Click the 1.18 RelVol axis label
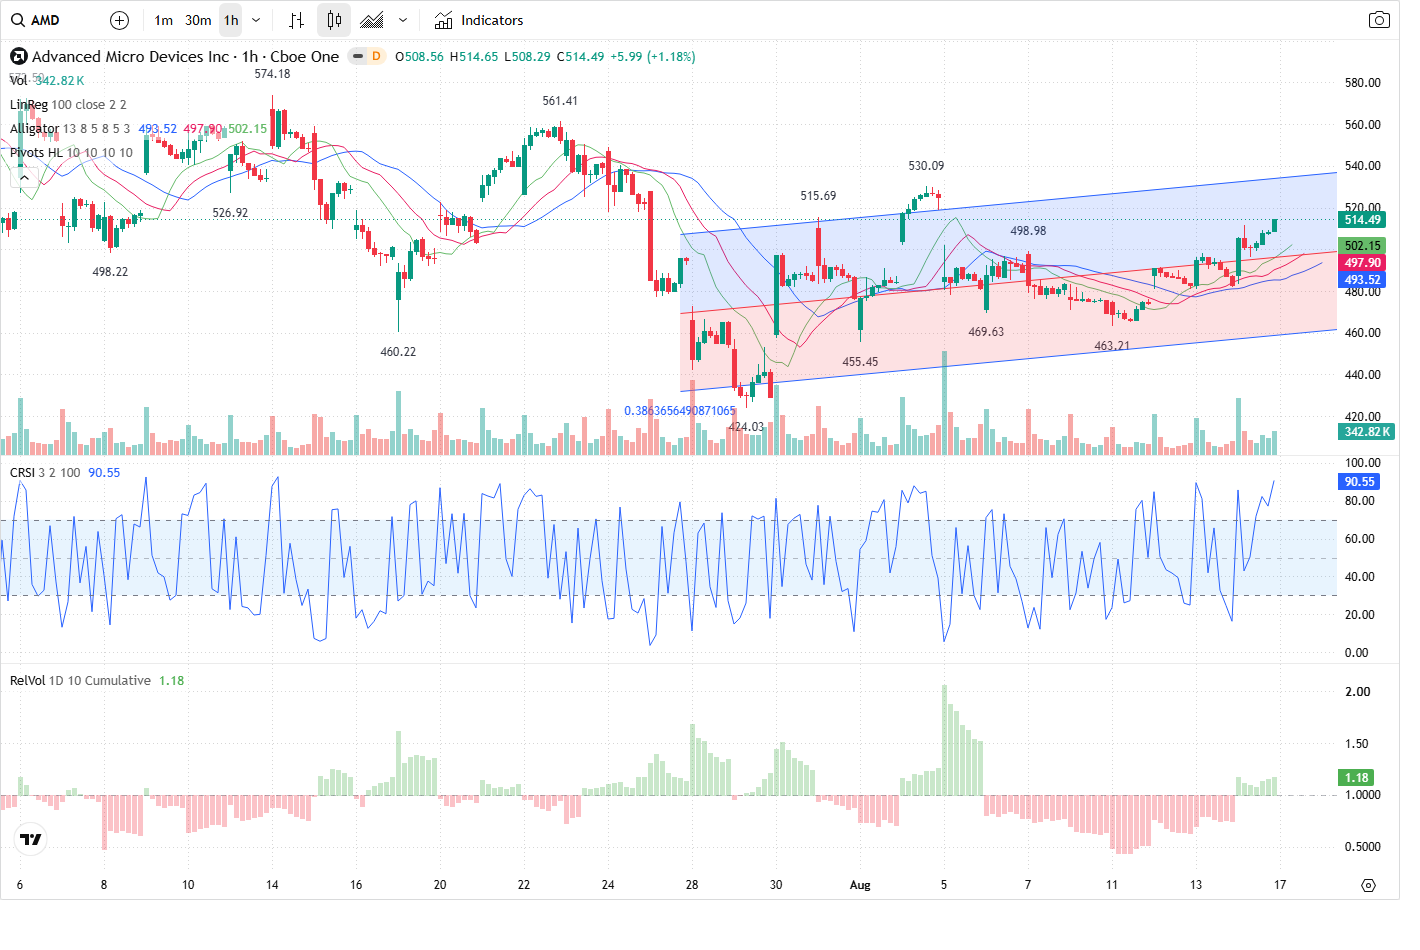 tap(1356, 778)
